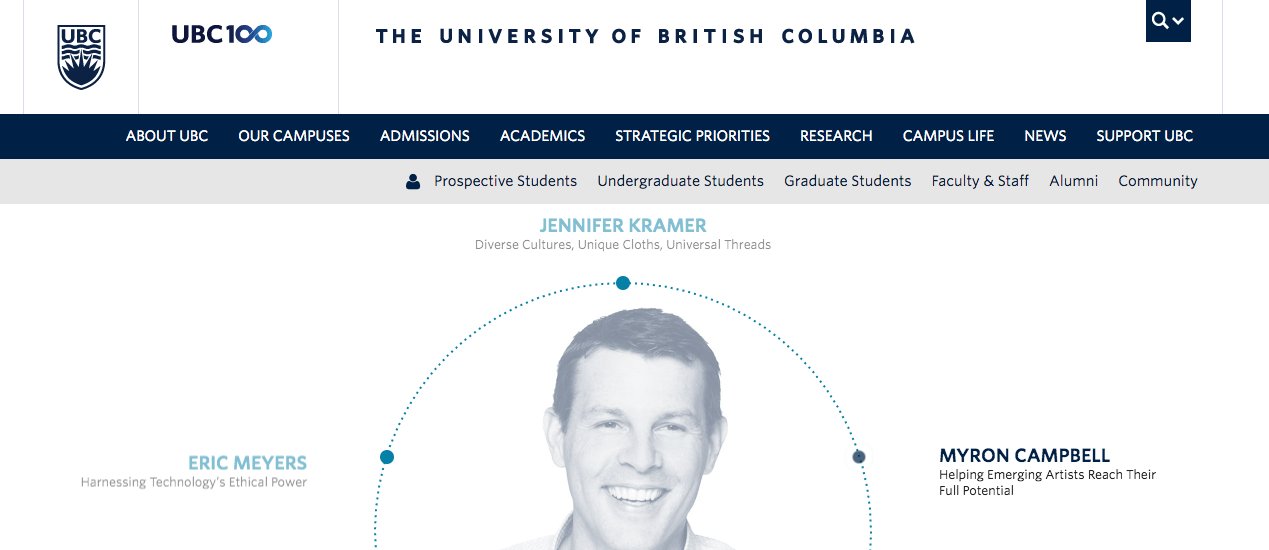Click the UBC crest logo
Screen dimensions: 1269x550
pos(81,56)
